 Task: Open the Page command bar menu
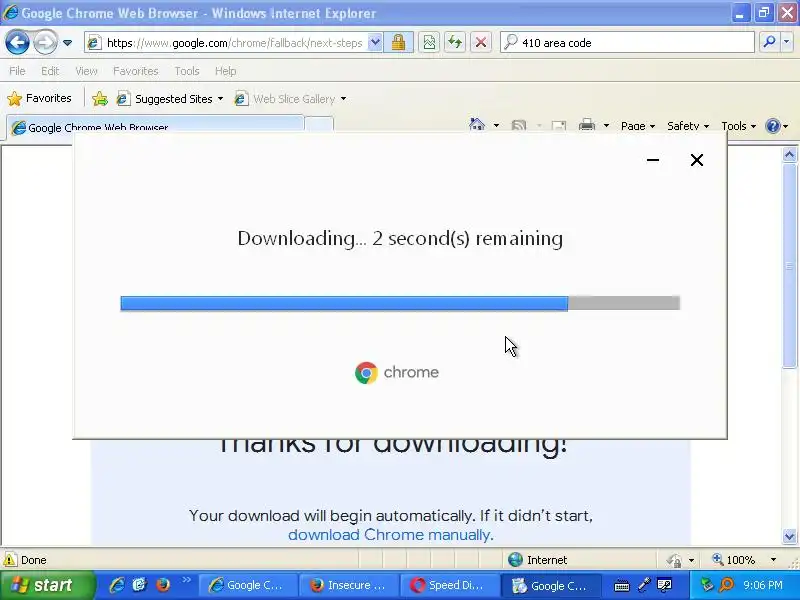(x=638, y=126)
